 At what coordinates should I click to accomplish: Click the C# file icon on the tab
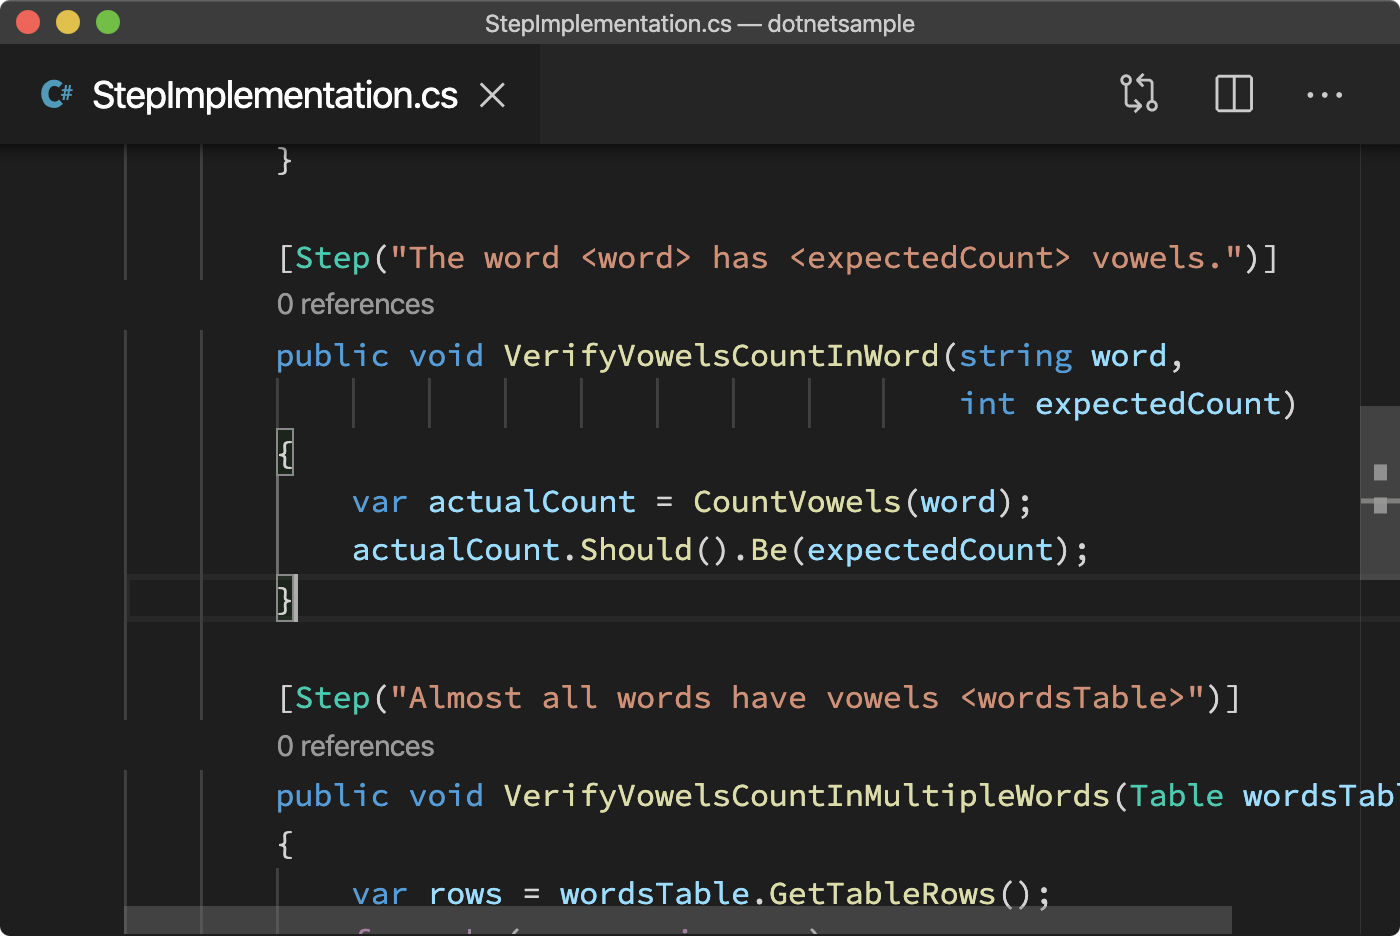tap(57, 95)
